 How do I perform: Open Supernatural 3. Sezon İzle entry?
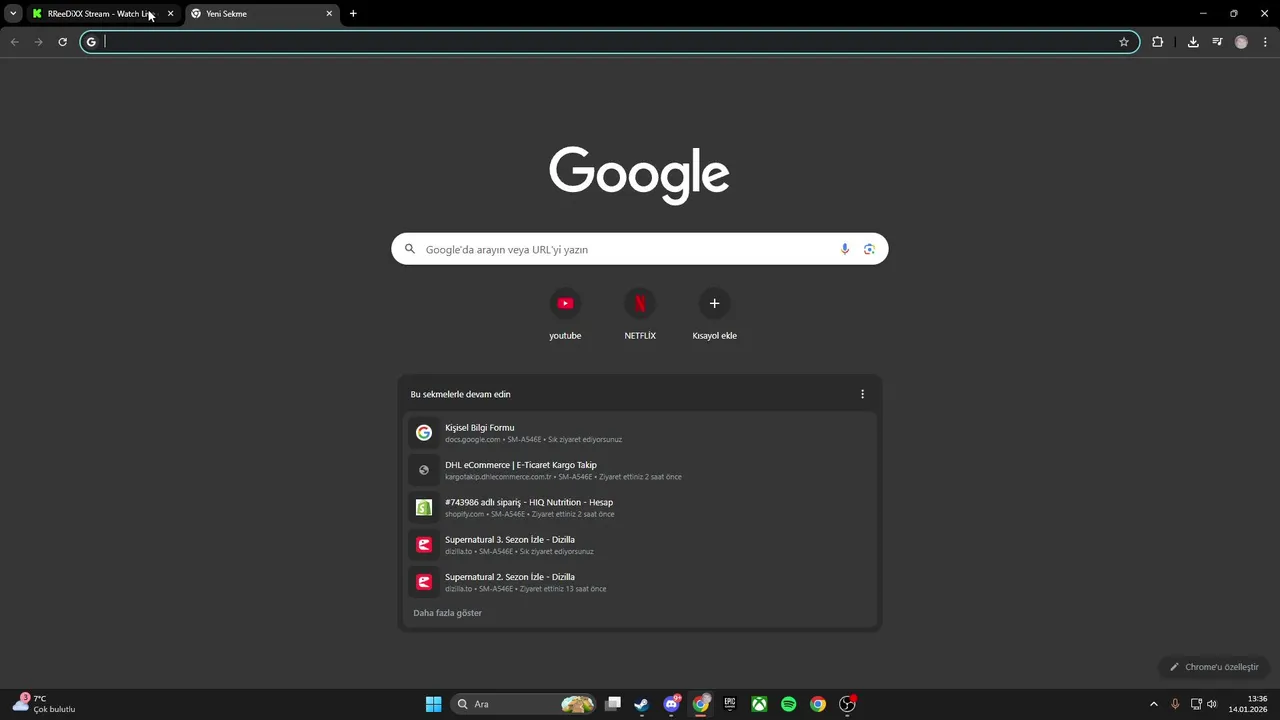point(640,545)
